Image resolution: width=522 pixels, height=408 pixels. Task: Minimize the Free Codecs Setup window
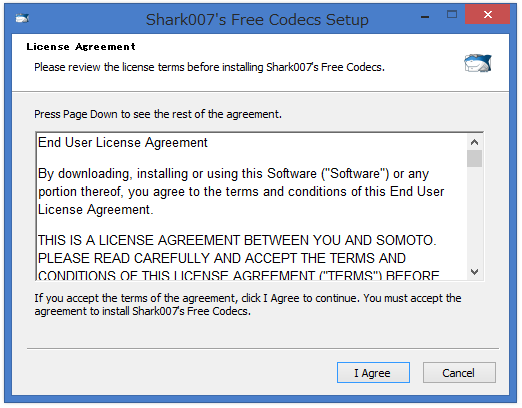point(425,17)
